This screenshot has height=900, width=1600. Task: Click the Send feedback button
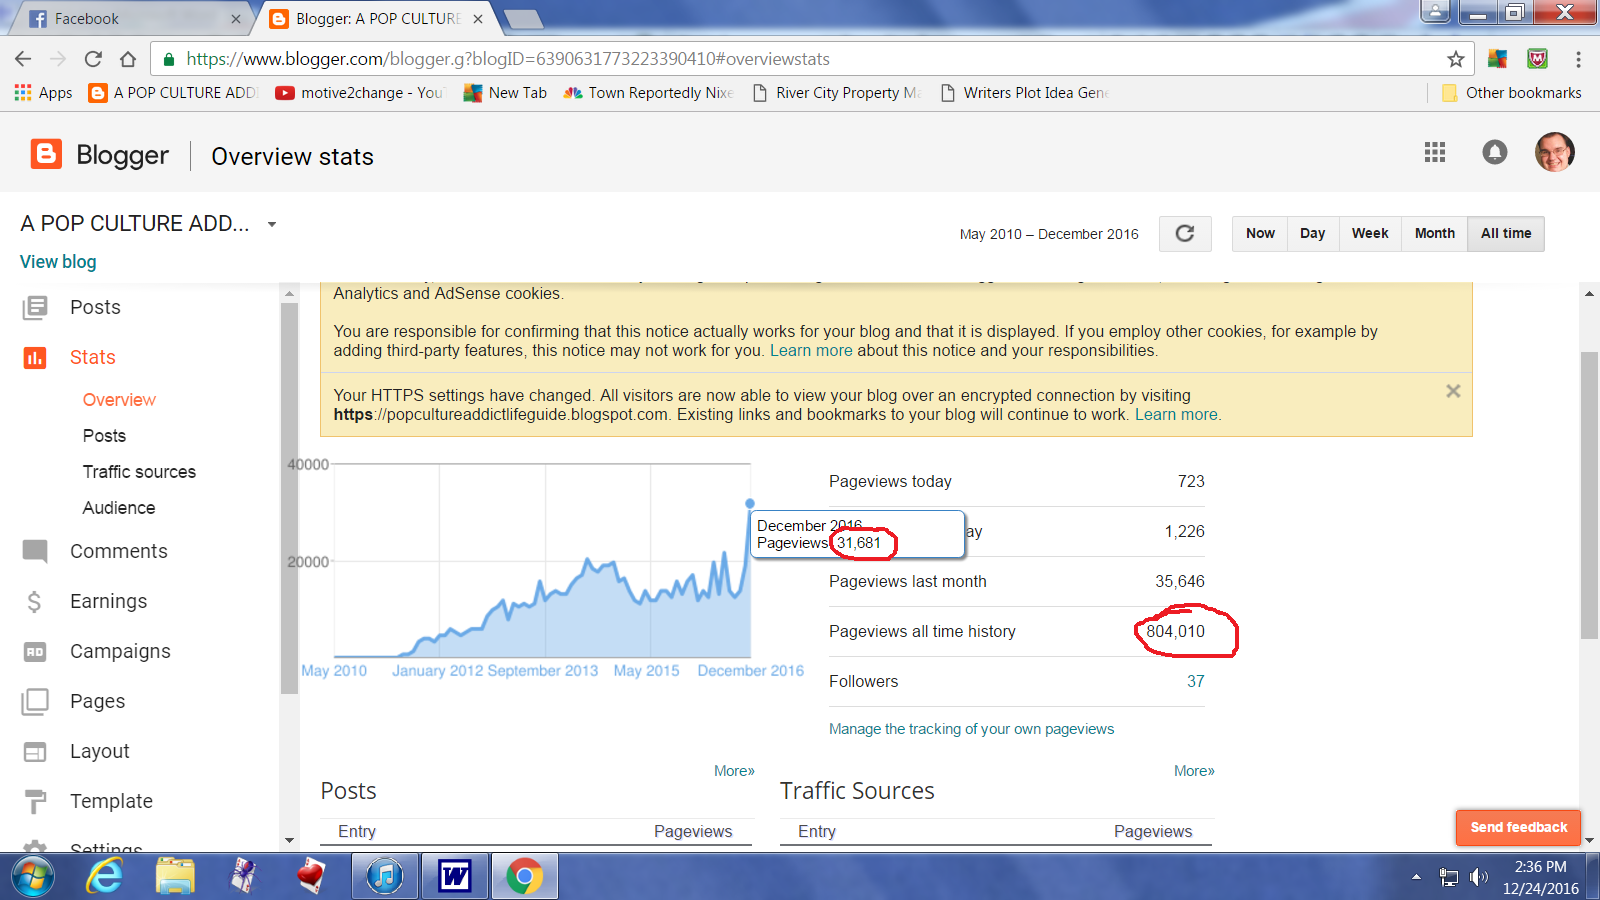1519,827
